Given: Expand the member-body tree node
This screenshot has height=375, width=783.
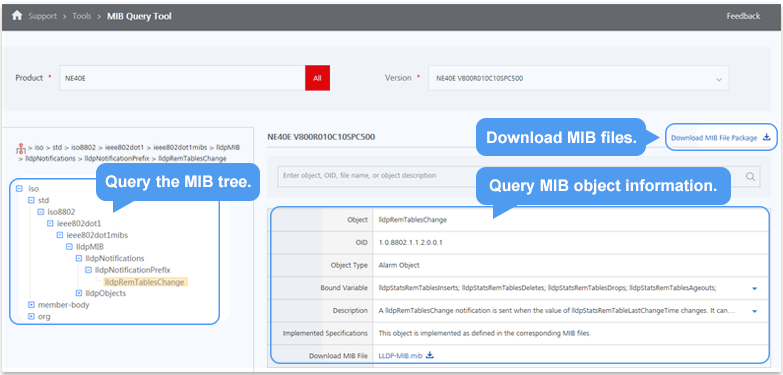Looking at the screenshot, I should point(31,305).
